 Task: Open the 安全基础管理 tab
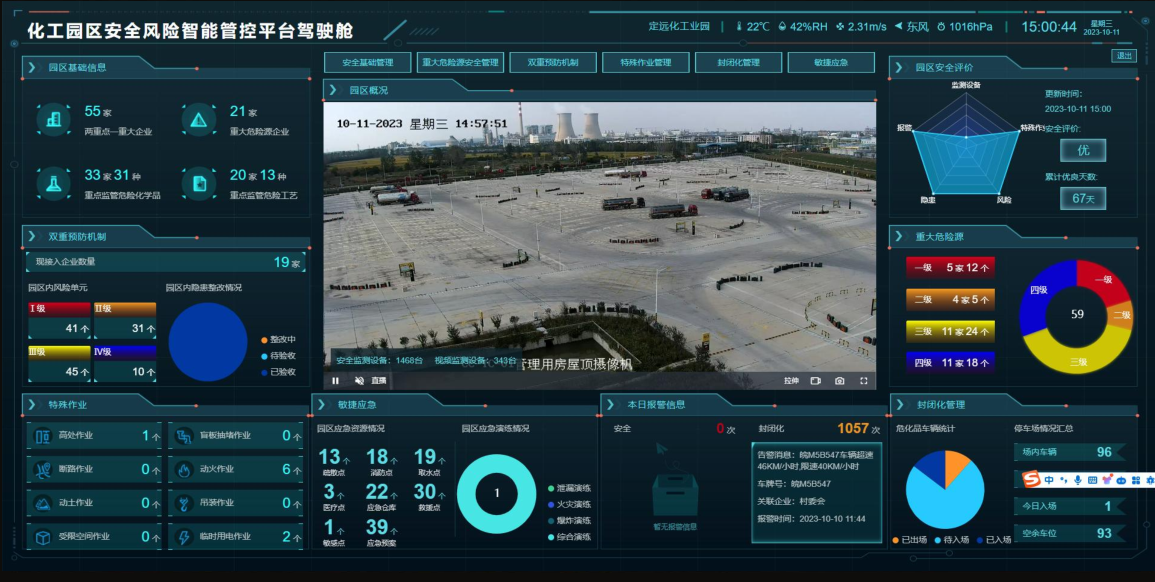click(368, 63)
